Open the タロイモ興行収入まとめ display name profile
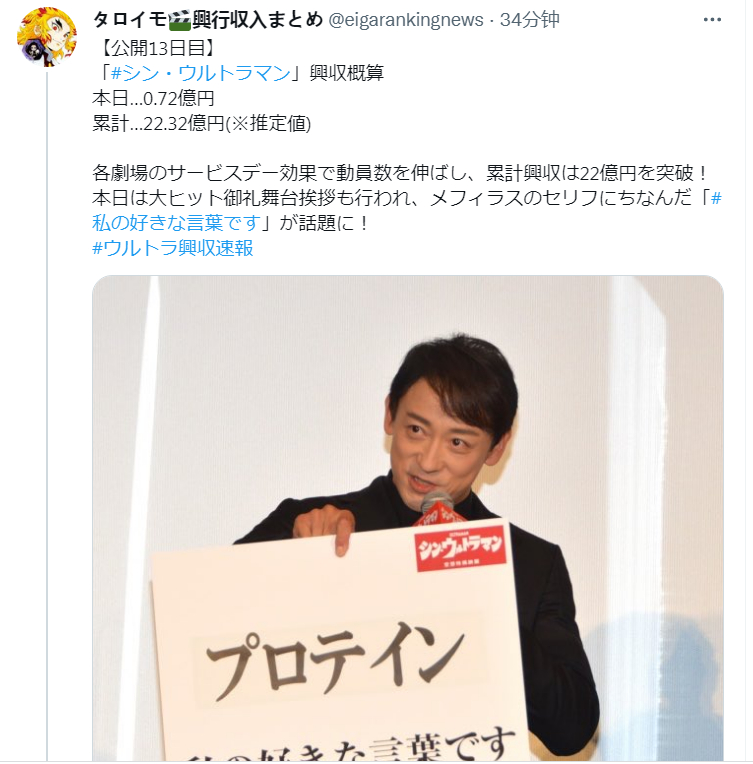The width and height of the screenshot is (753, 764). pyautogui.click(x=208, y=20)
